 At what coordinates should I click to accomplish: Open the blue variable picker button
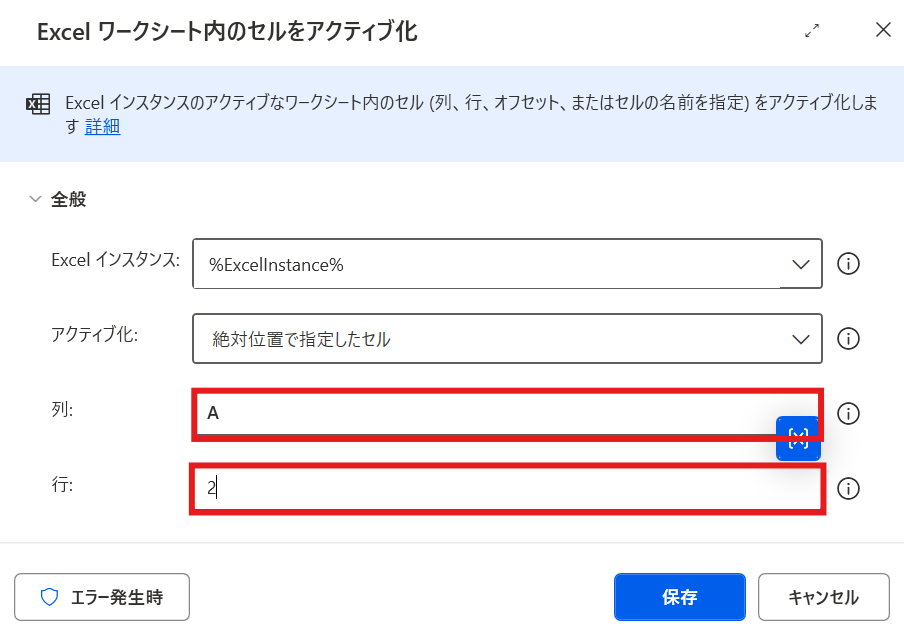click(798, 439)
